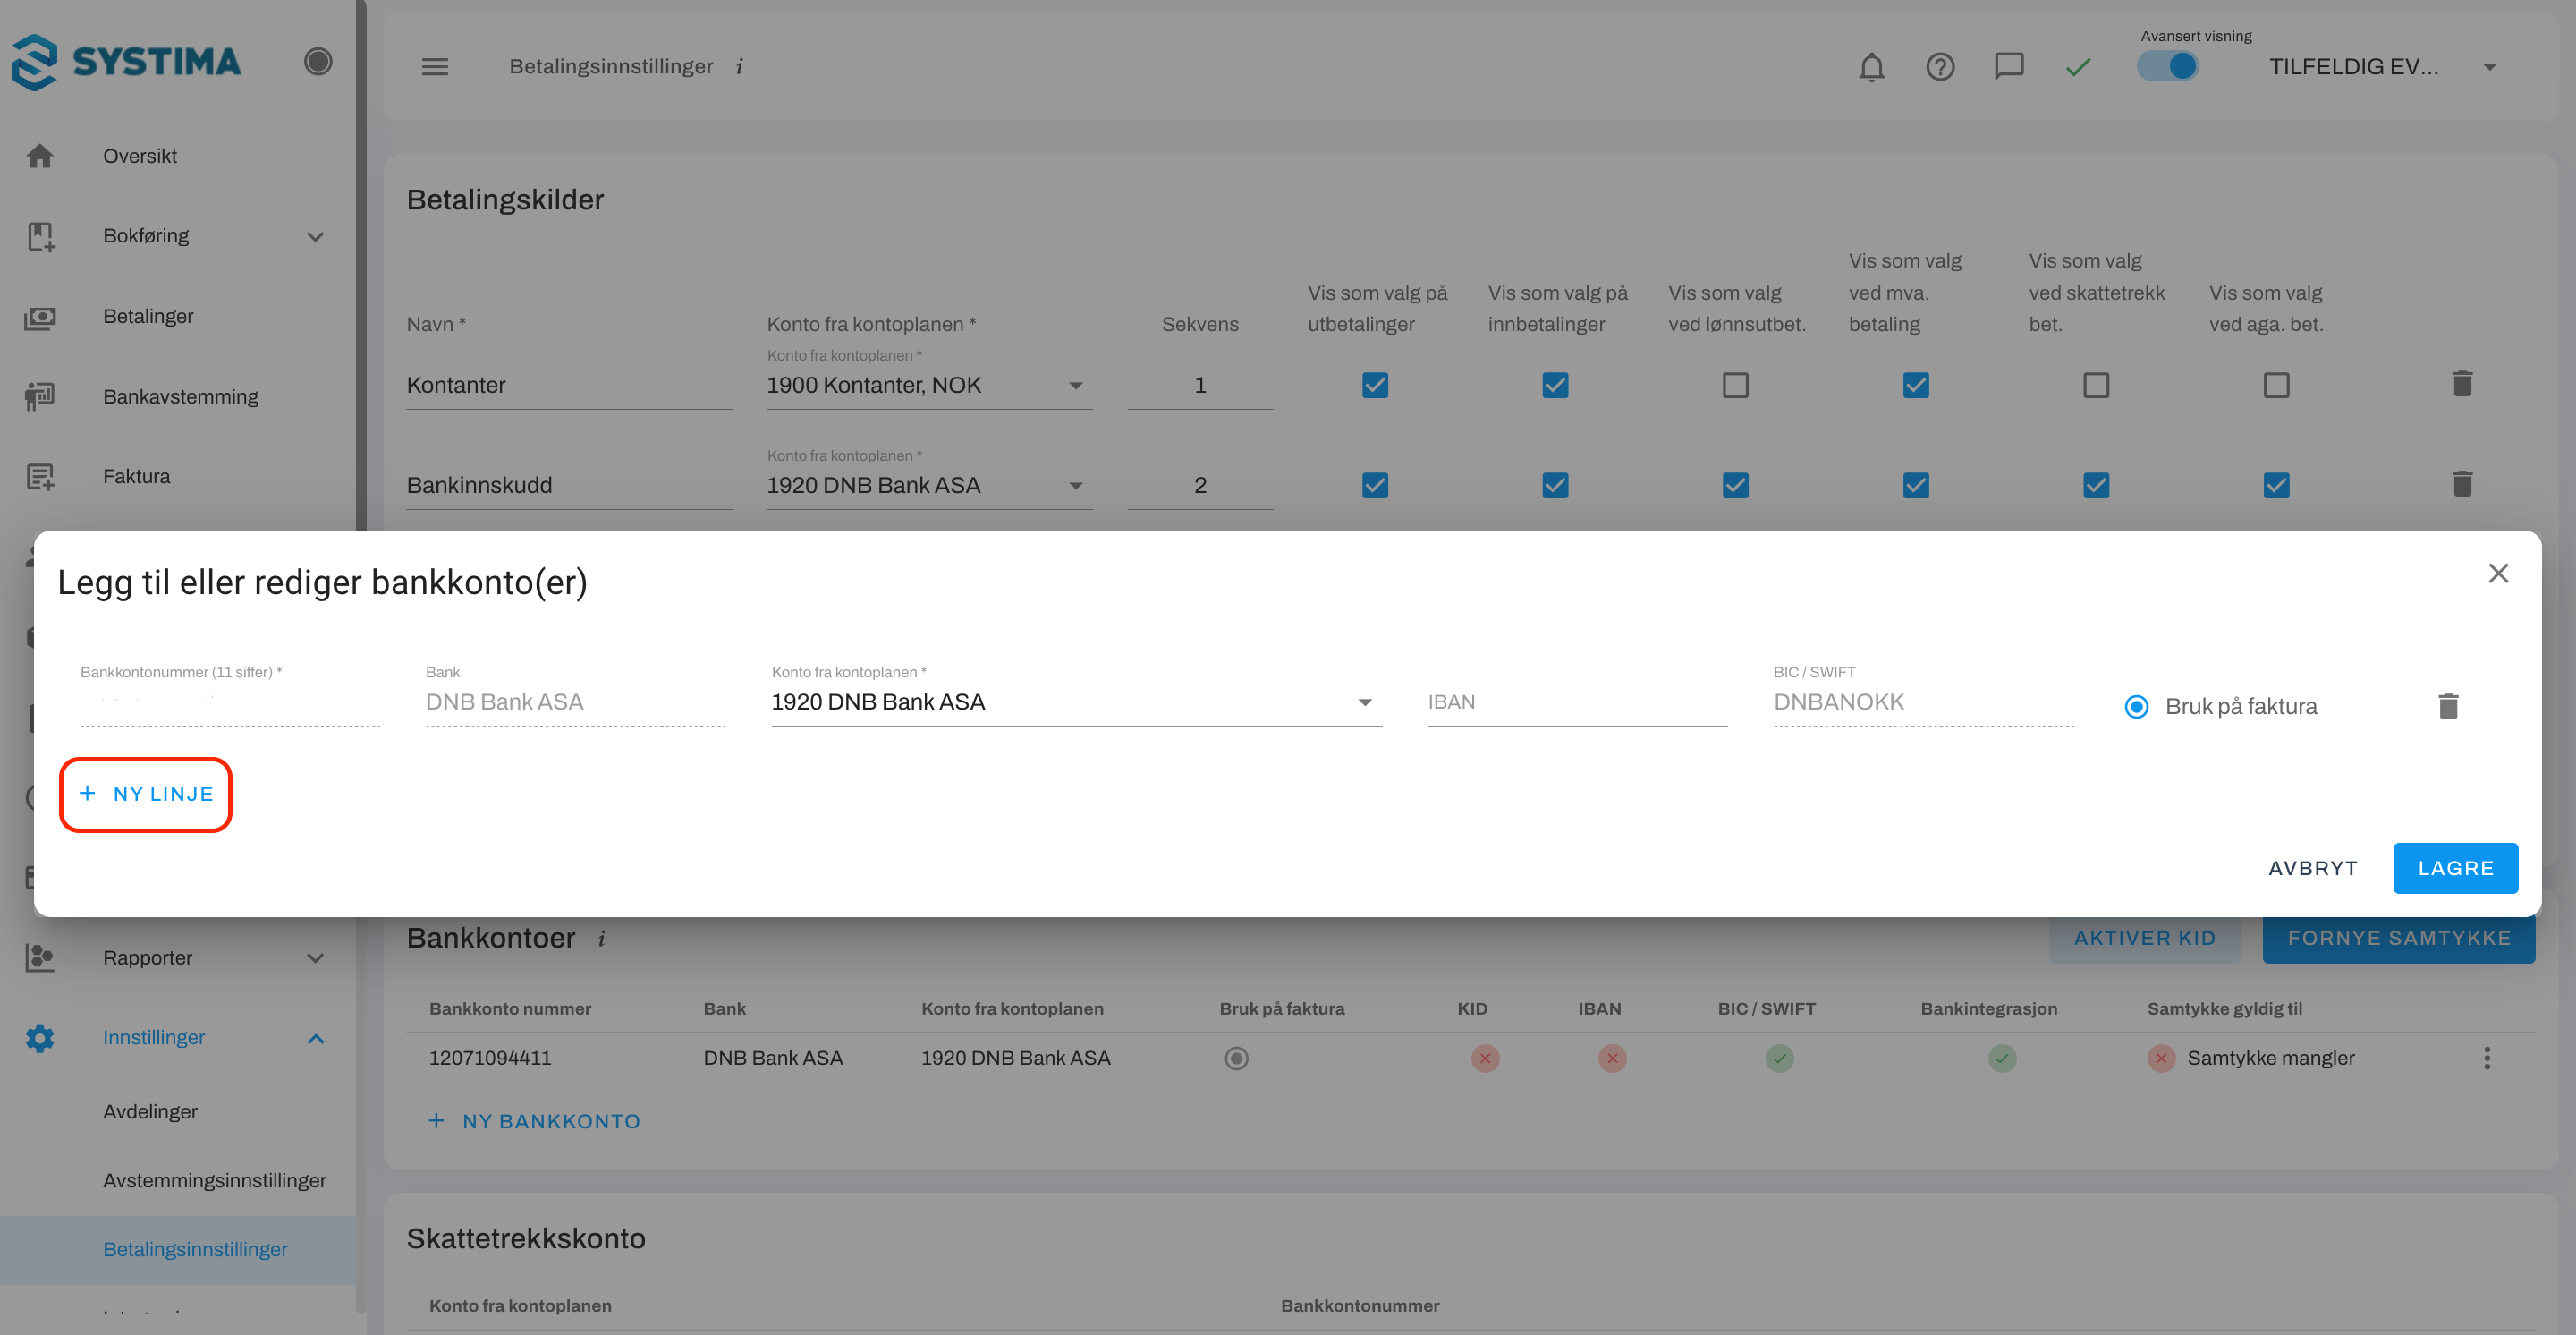Click the AVBRYT button

(x=2312, y=868)
